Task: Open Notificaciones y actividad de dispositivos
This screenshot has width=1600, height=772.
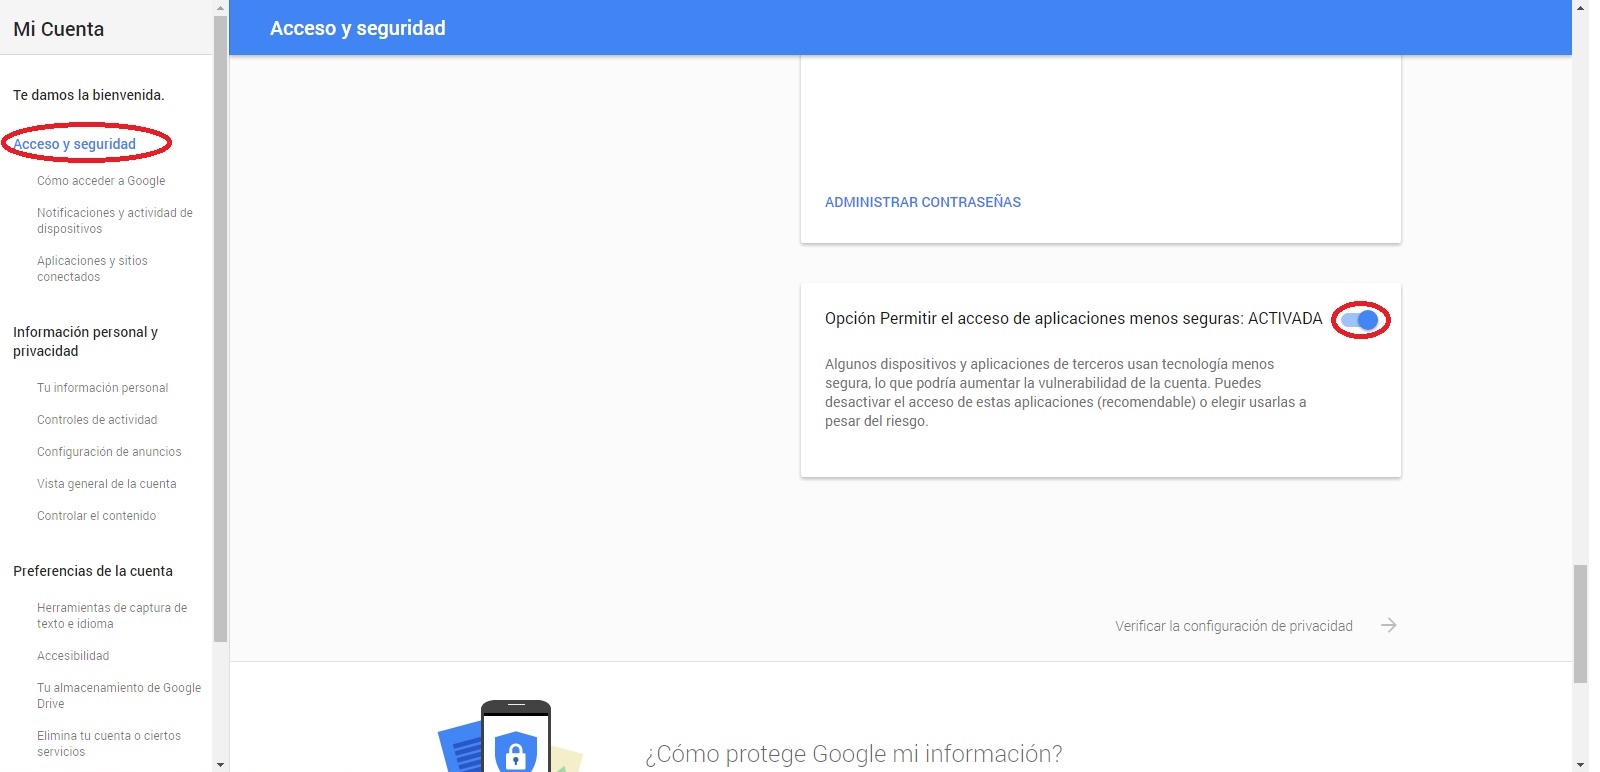Action: [114, 221]
